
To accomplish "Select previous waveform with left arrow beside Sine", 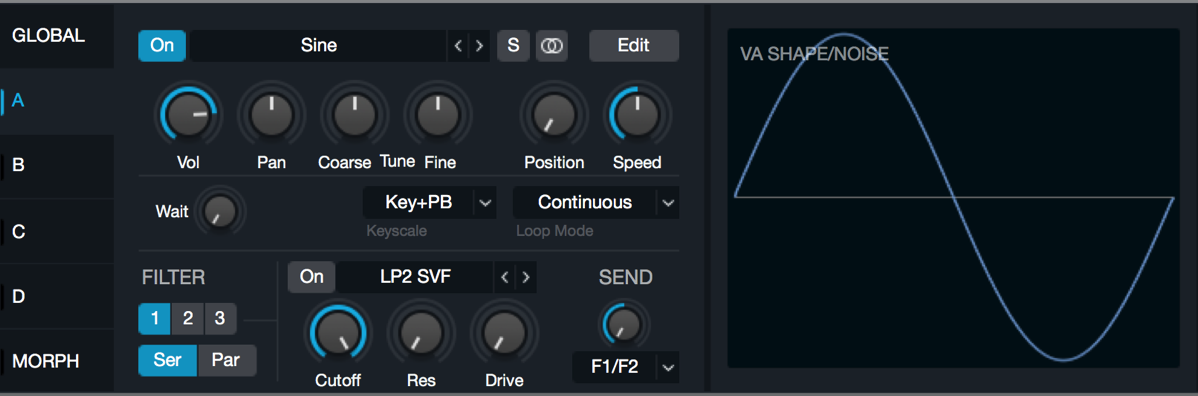I will 458,46.
